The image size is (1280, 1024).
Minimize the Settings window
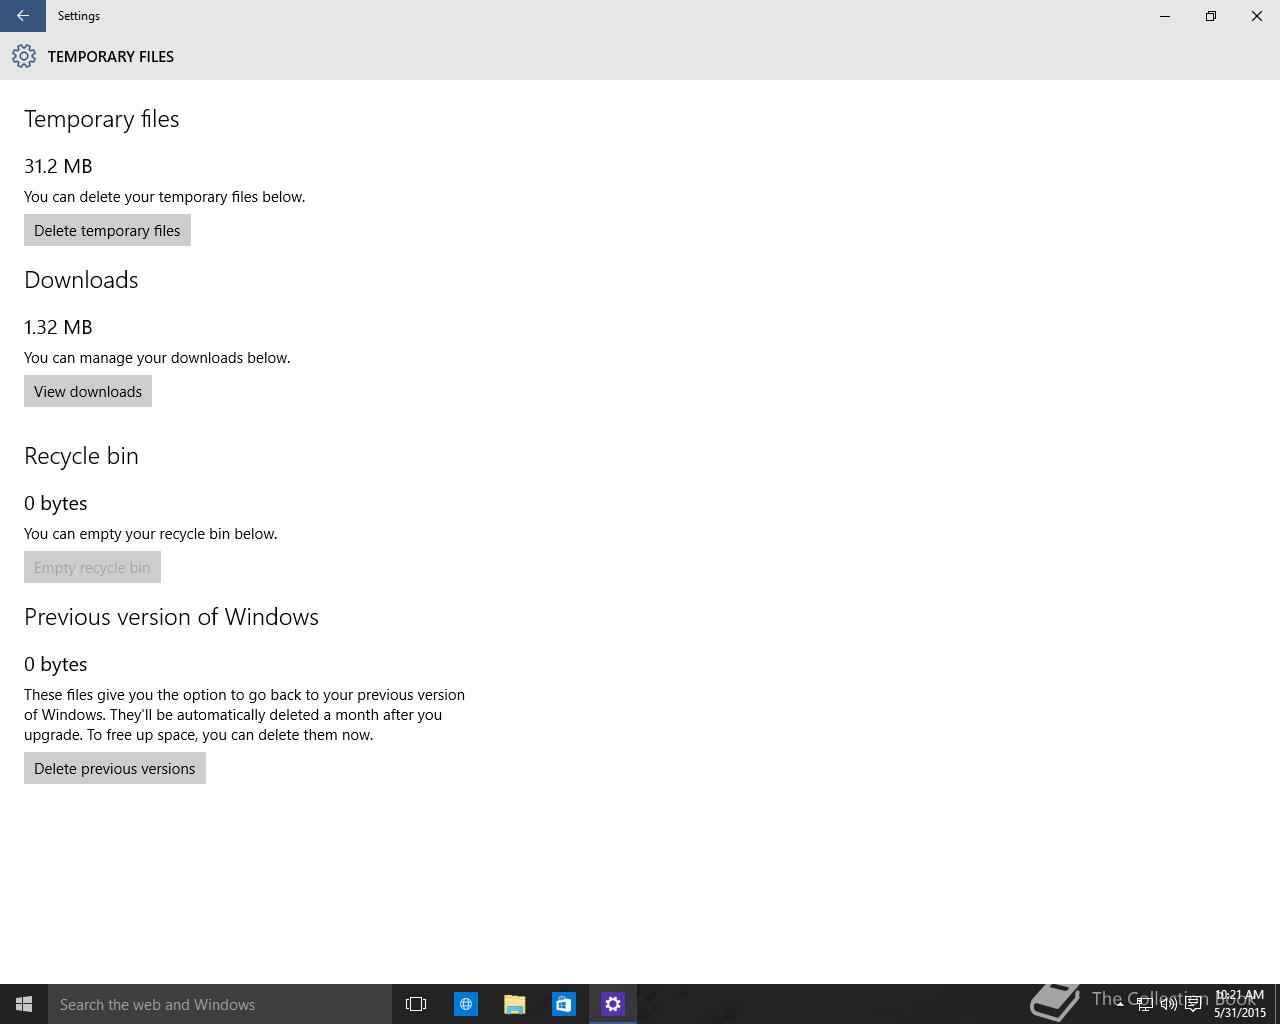1165,16
